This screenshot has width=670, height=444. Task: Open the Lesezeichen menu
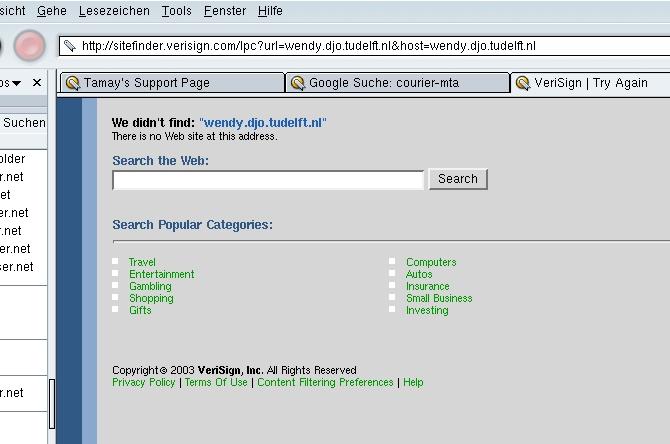coord(114,11)
